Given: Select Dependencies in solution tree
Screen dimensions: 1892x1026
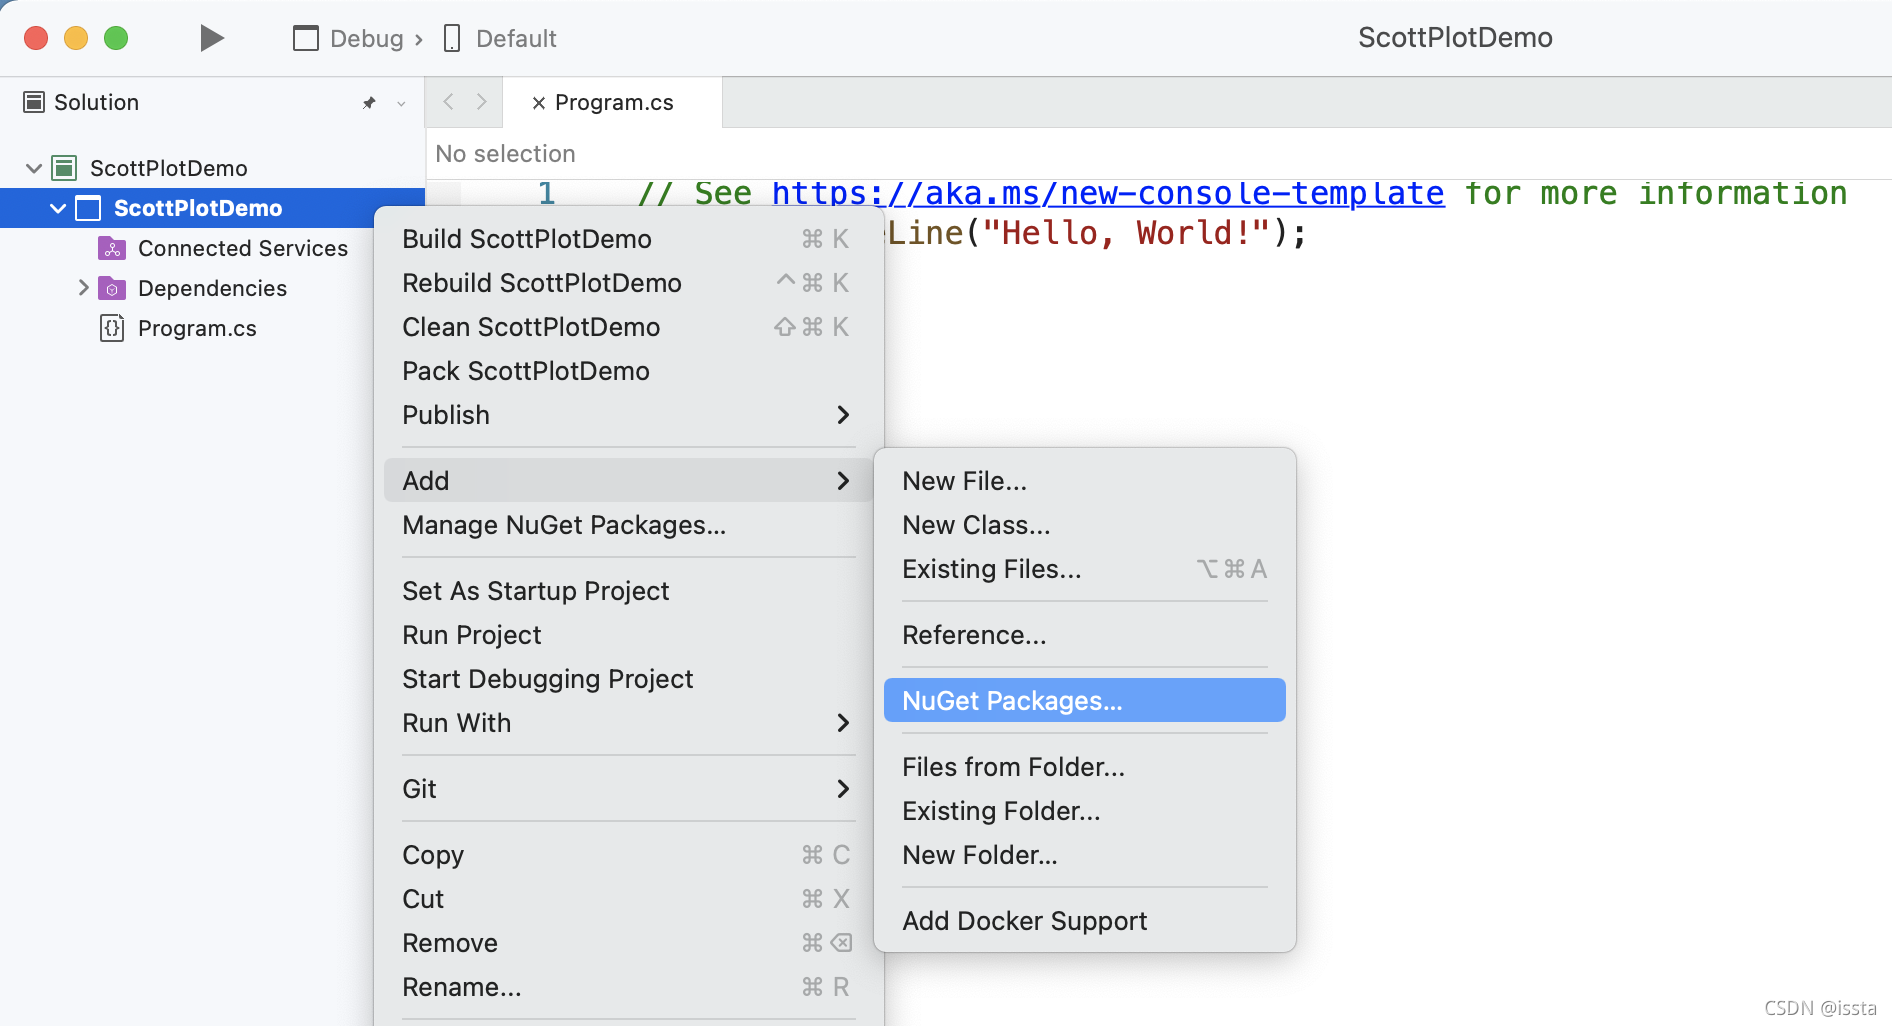Looking at the screenshot, I should point(212,288).
